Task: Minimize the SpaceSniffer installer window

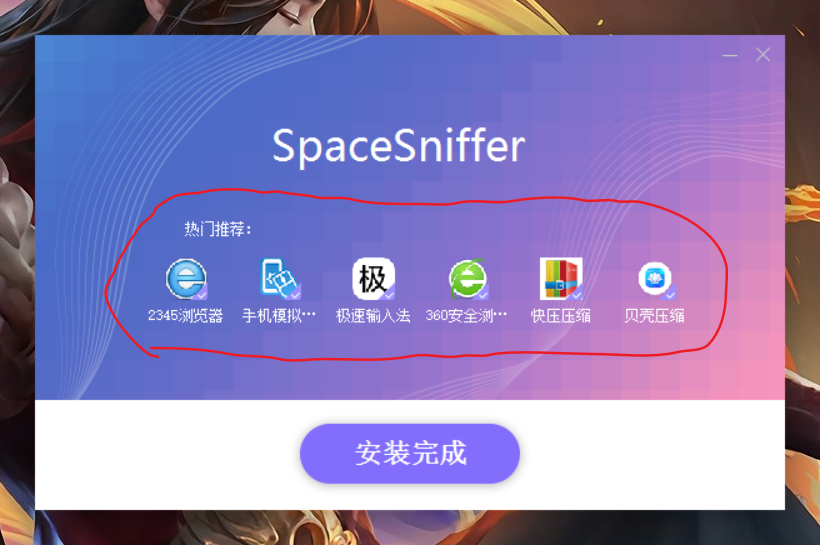Action: (x=730, y=55)
